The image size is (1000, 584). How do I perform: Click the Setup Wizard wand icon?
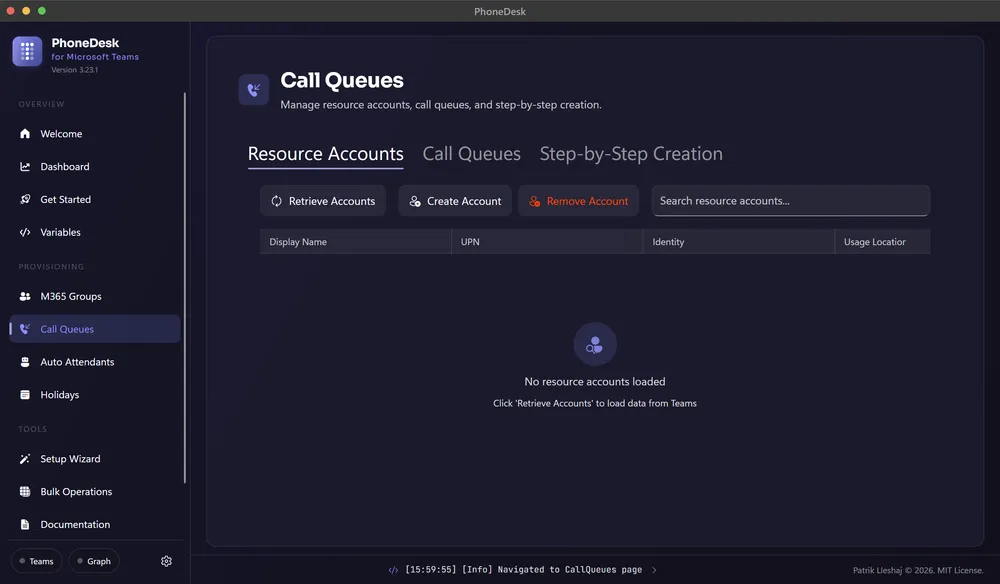click(x=25, y=459)
